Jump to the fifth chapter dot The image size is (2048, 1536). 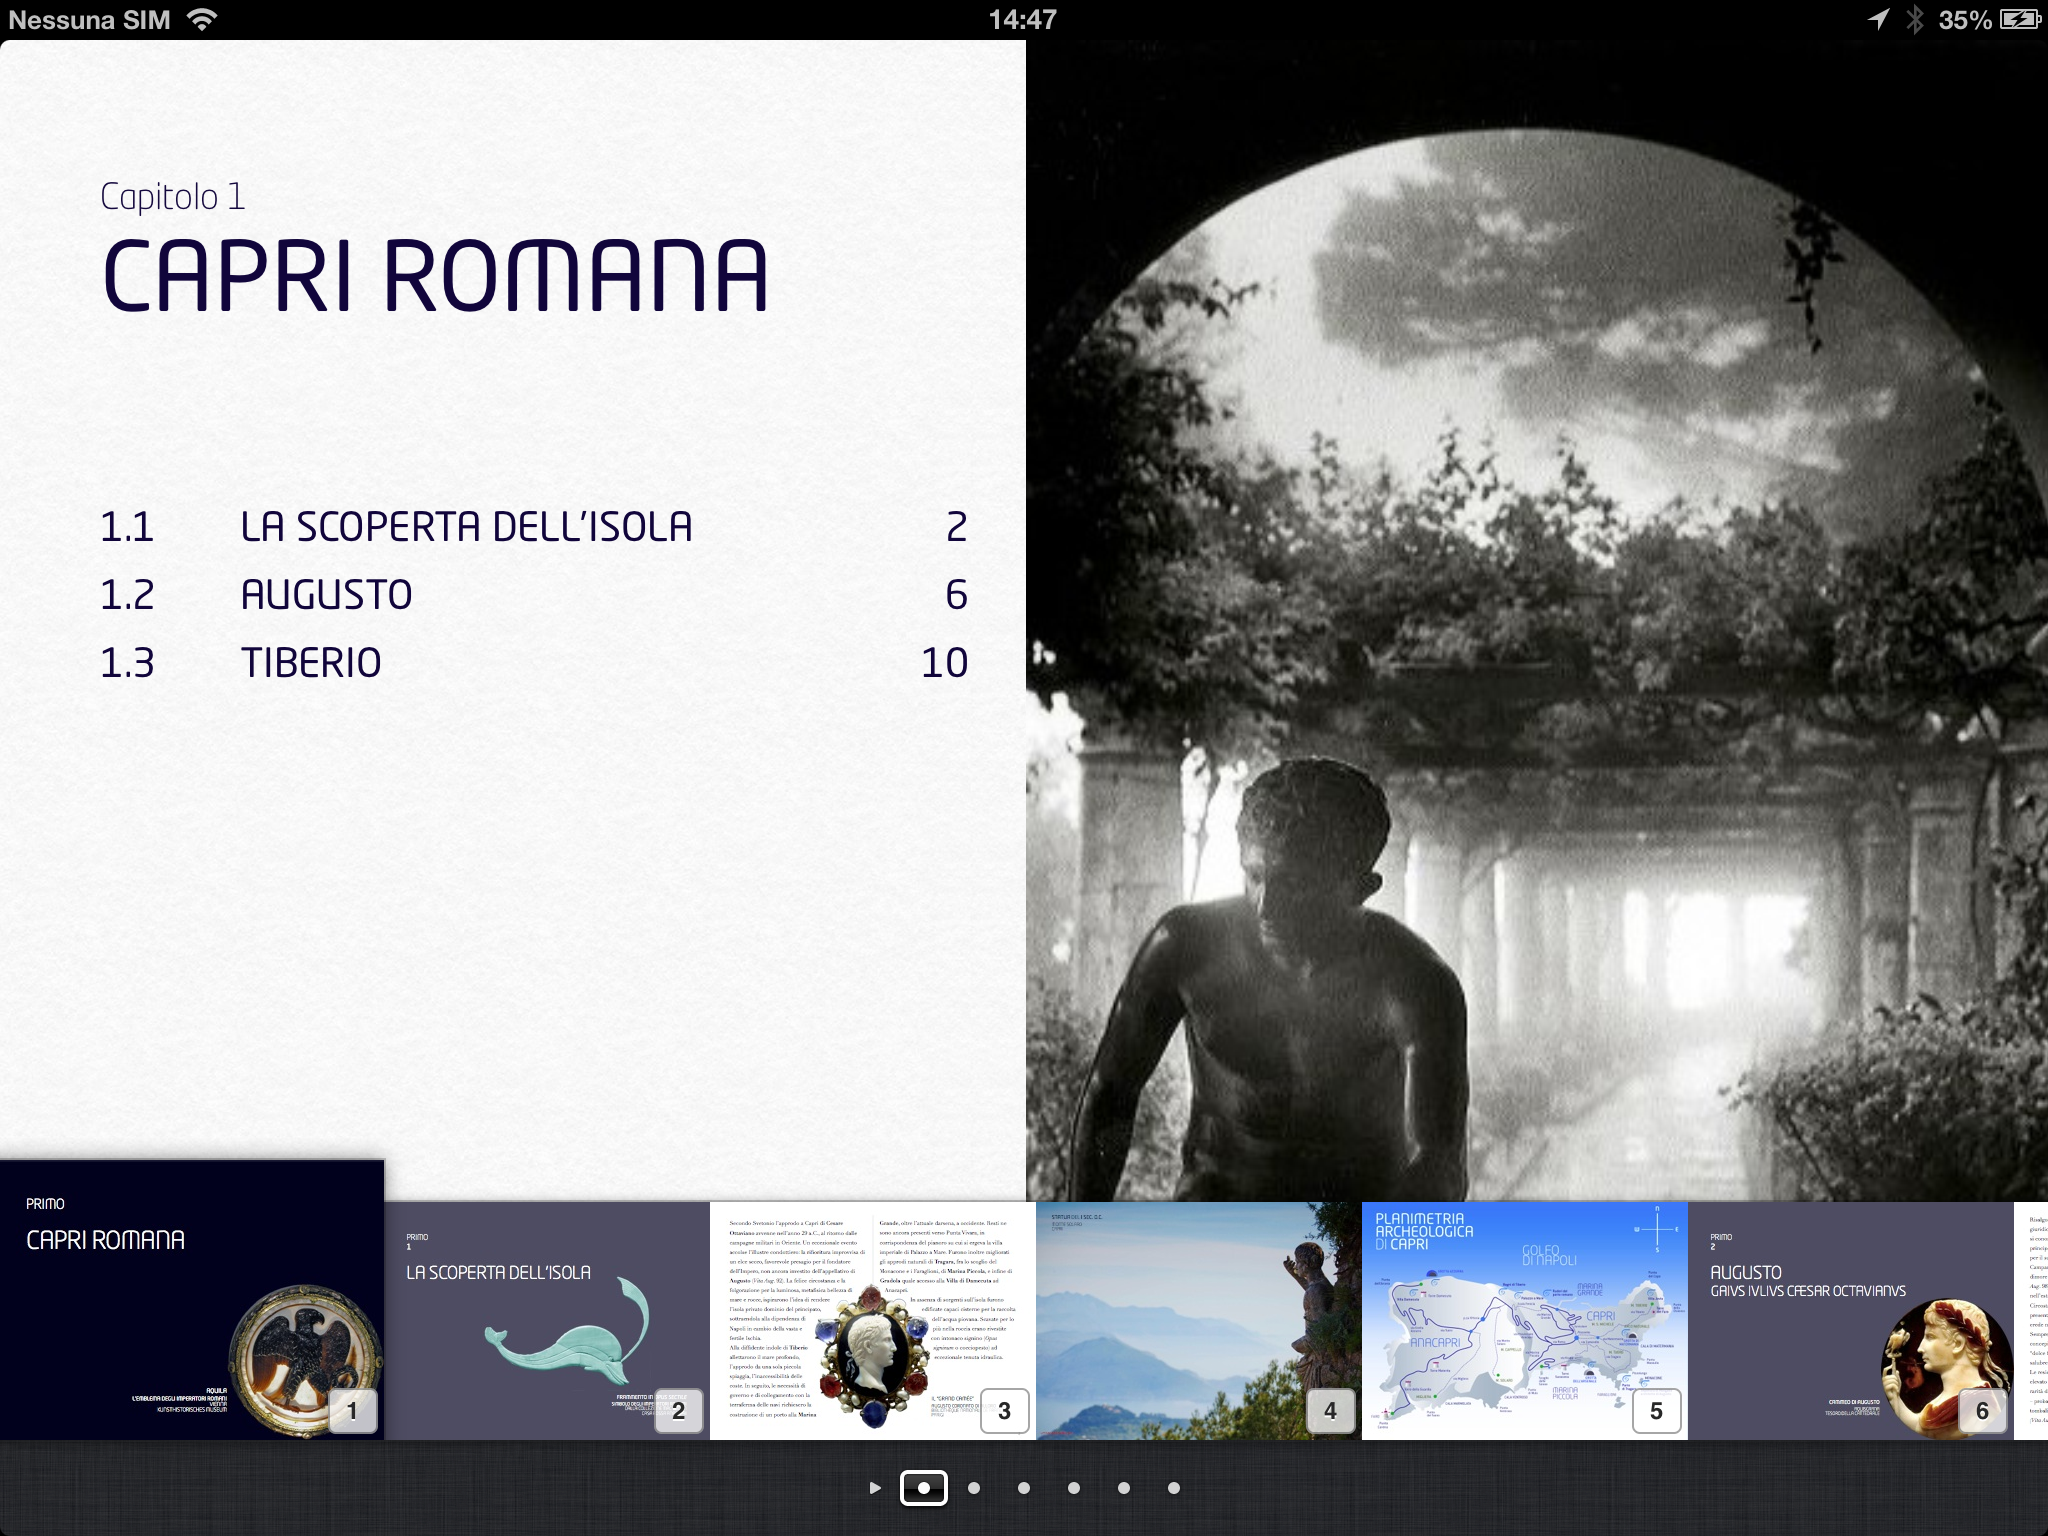[x=1124, y=1488]
